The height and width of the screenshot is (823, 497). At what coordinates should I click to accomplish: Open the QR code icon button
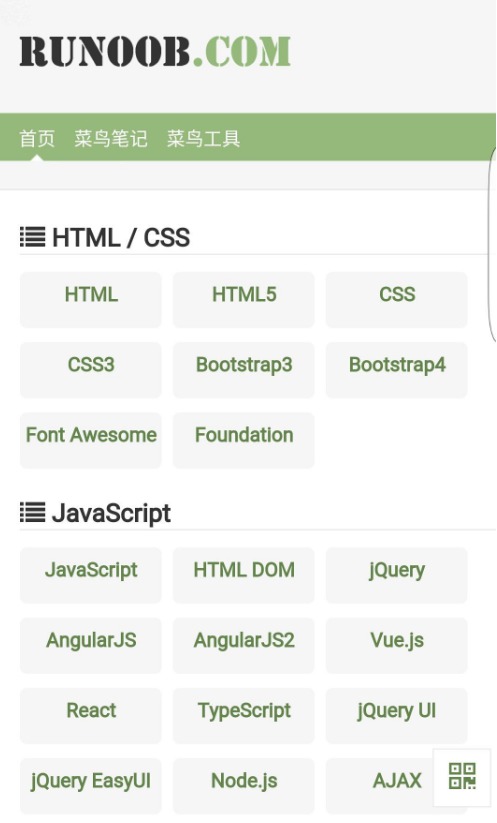pos(462,777)
